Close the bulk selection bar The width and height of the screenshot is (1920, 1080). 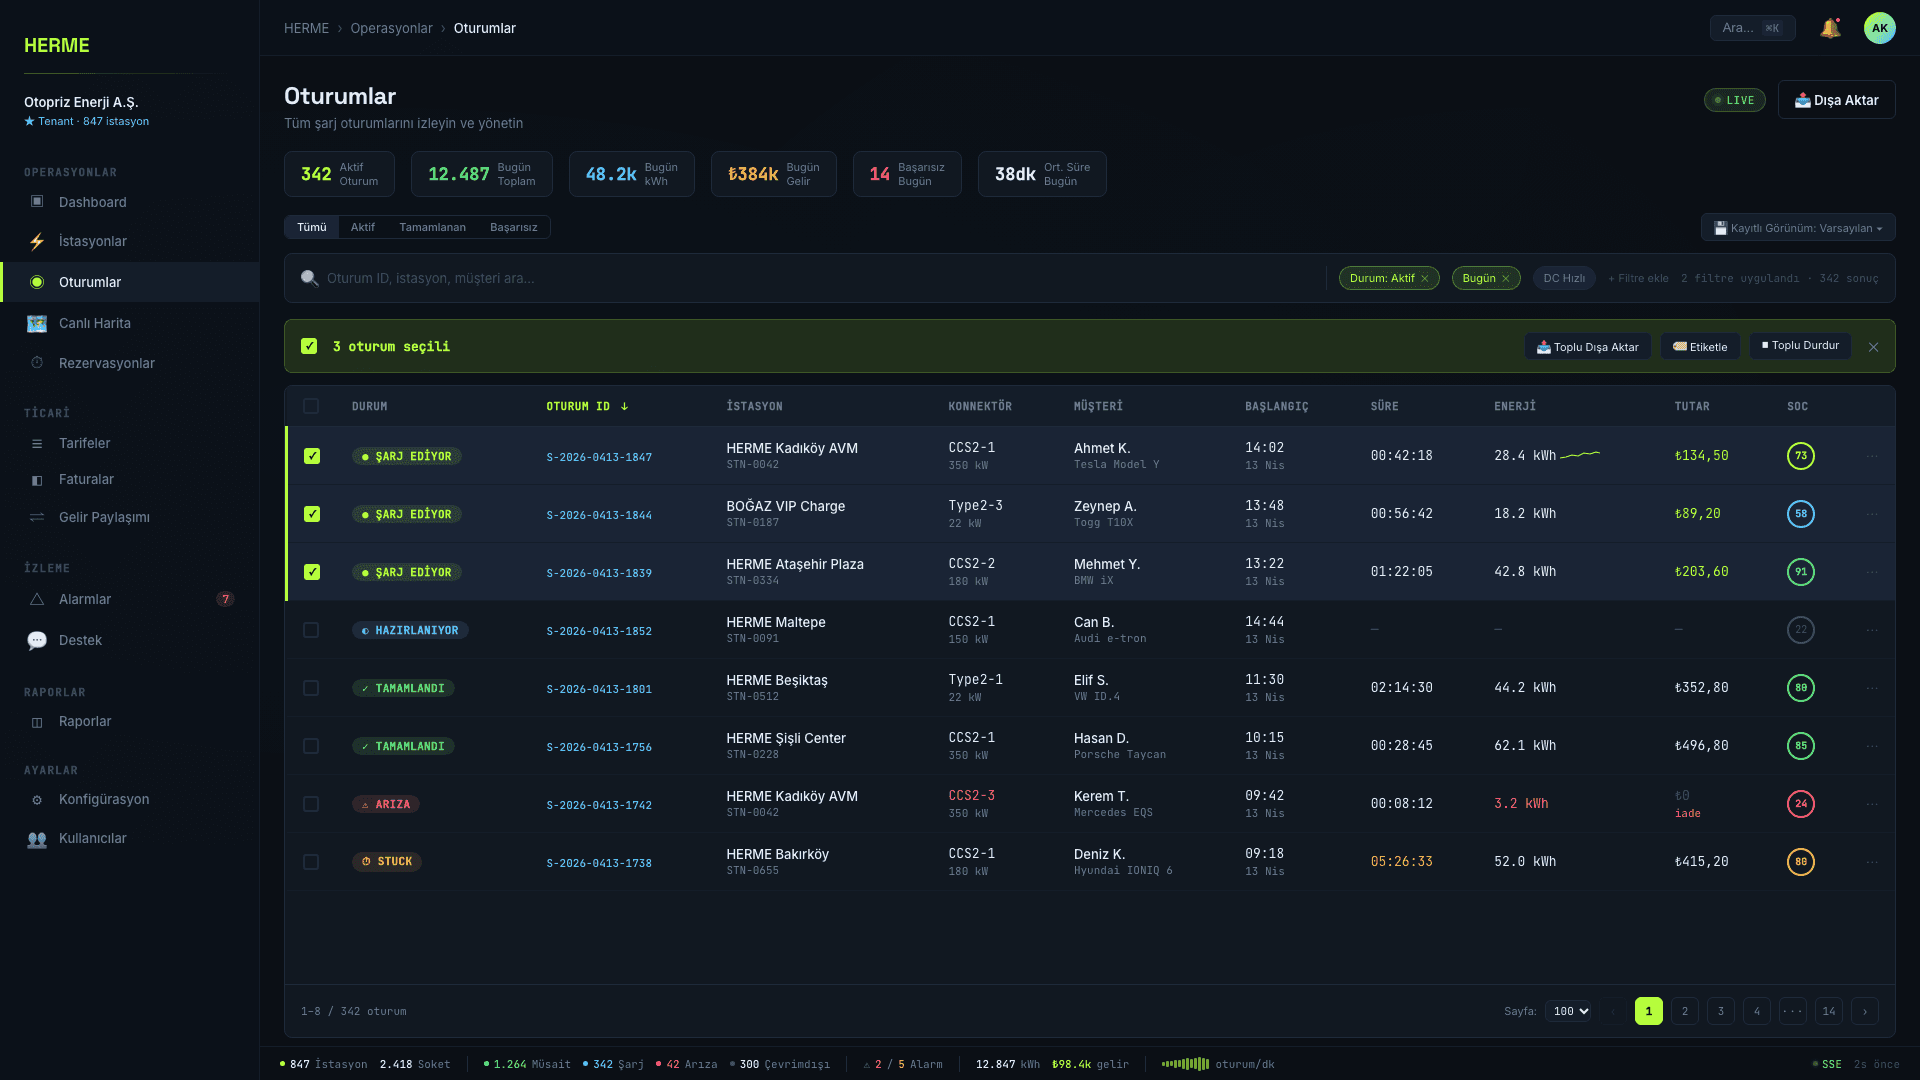coord(1873,347)
